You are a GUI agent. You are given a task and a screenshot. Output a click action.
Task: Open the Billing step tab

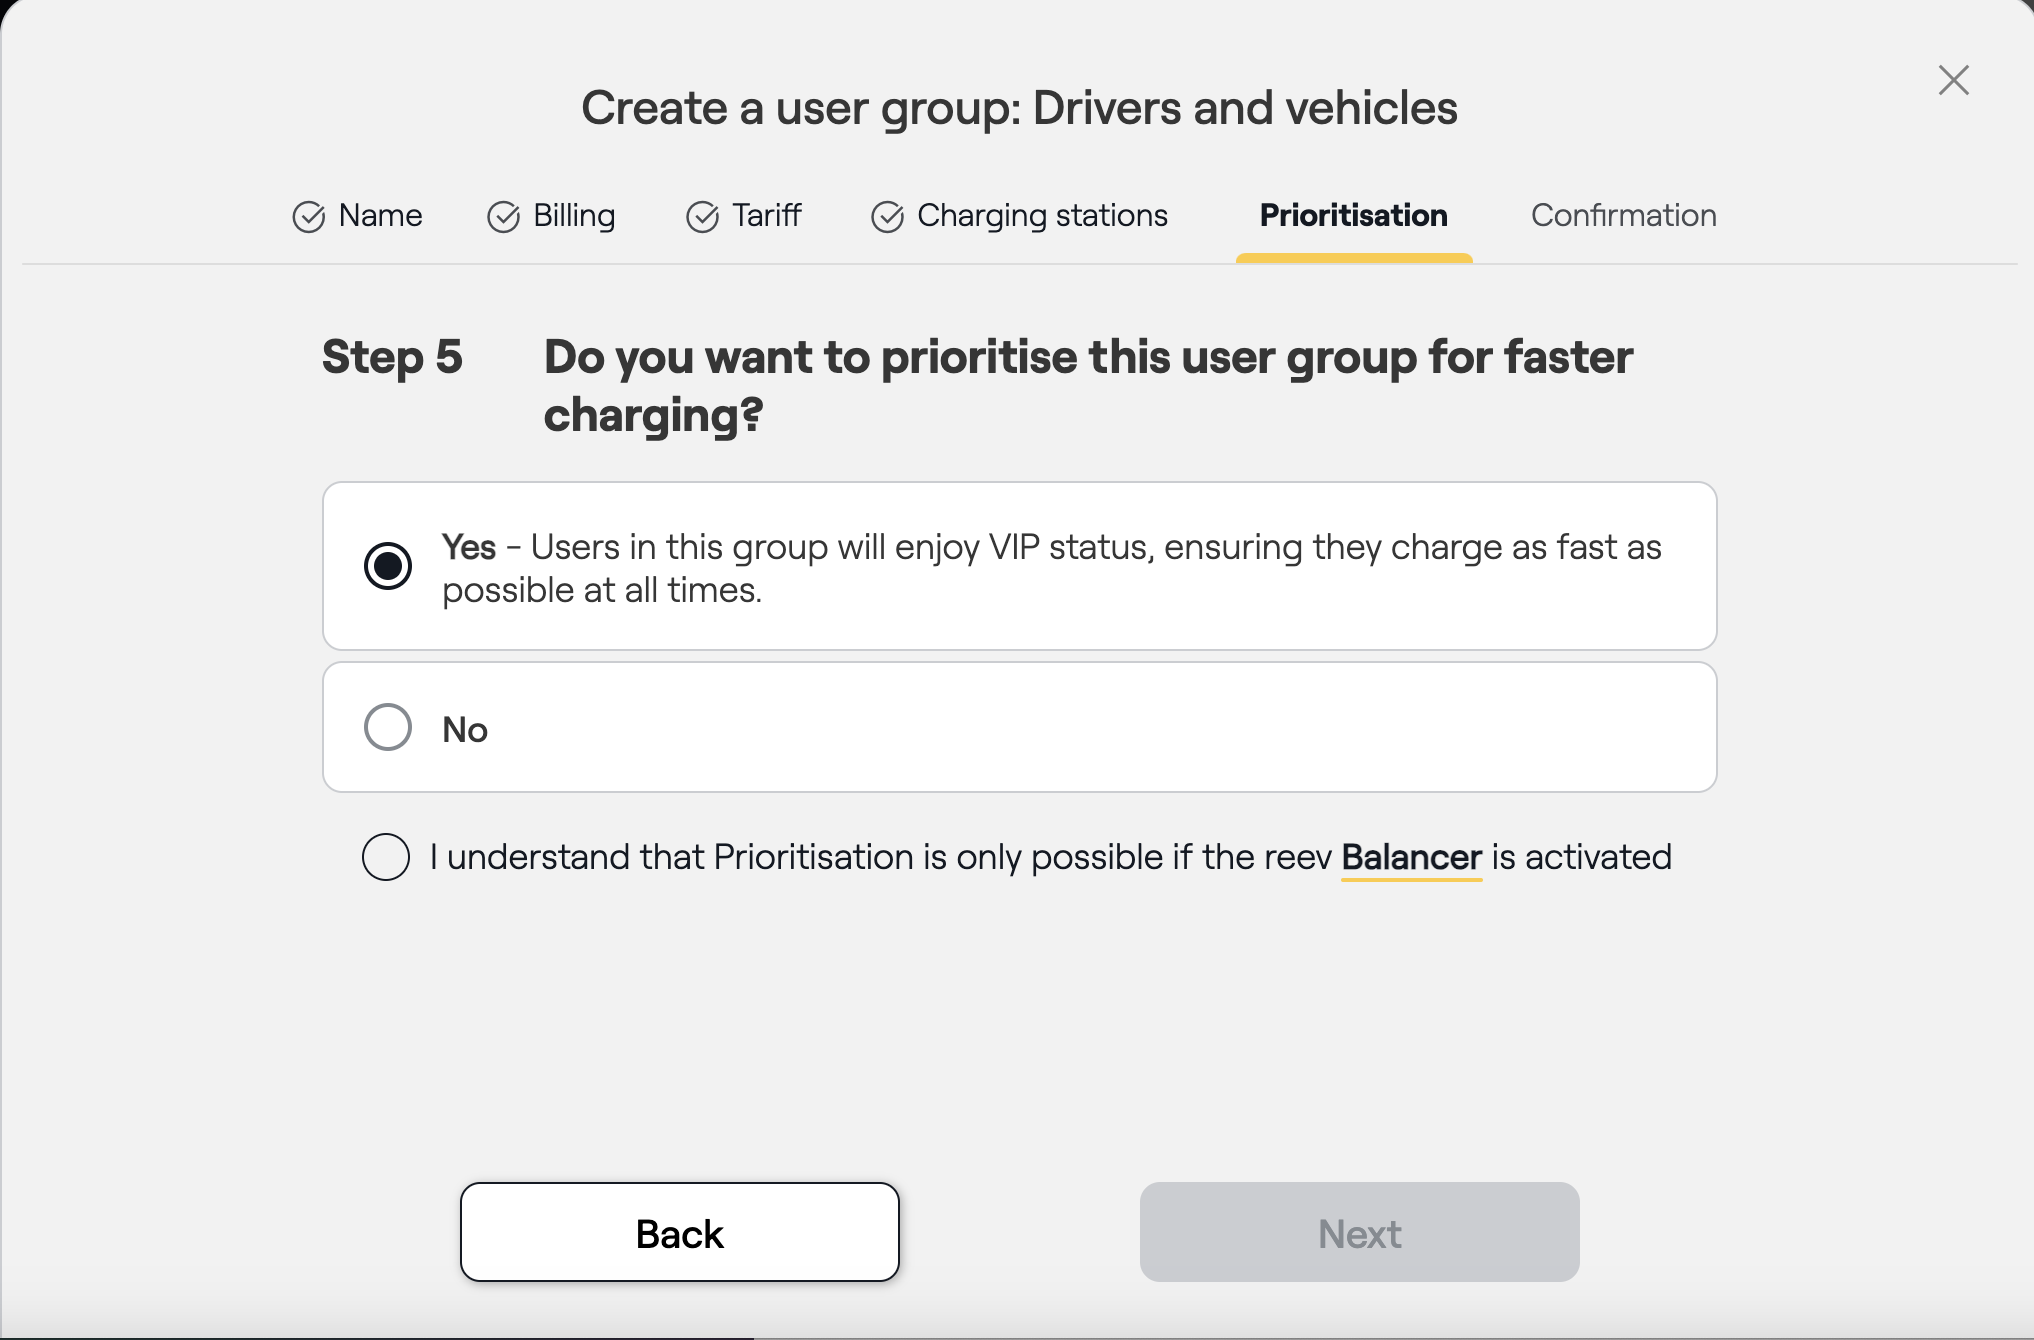[x=574, y=216]
